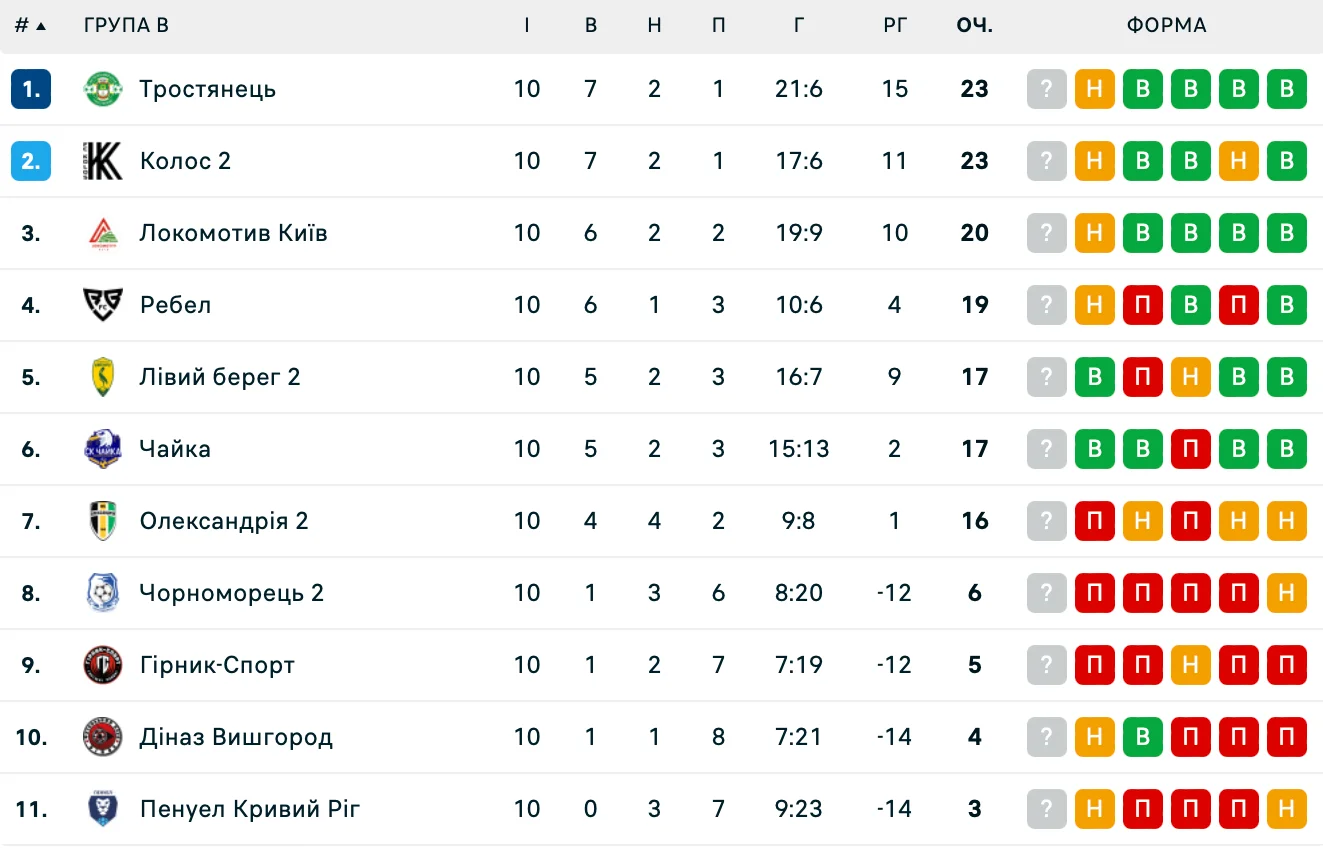Click Діназ Вишгород green В form badge
The height and width of the screenshot is (854, 1323).
[x=1143, y=737]
